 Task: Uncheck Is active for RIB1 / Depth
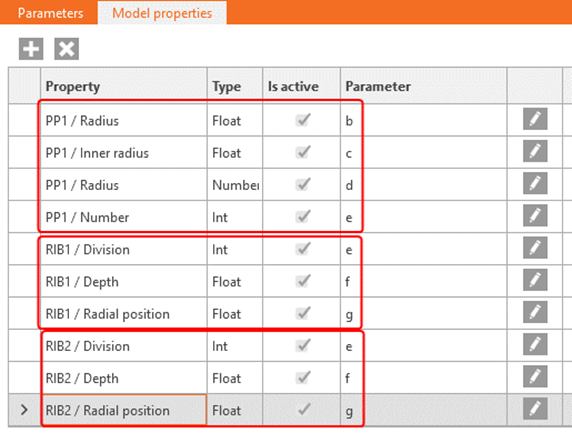(303, 281)
